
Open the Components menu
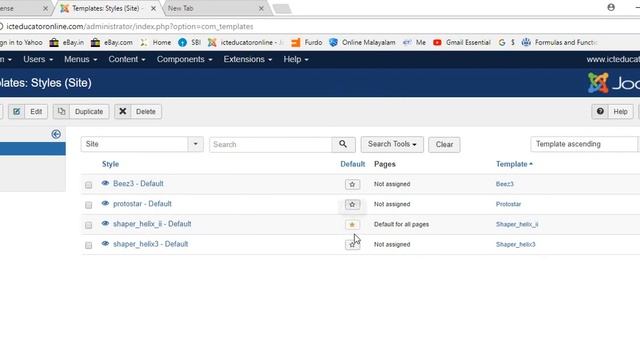click(x=184, y=60)
